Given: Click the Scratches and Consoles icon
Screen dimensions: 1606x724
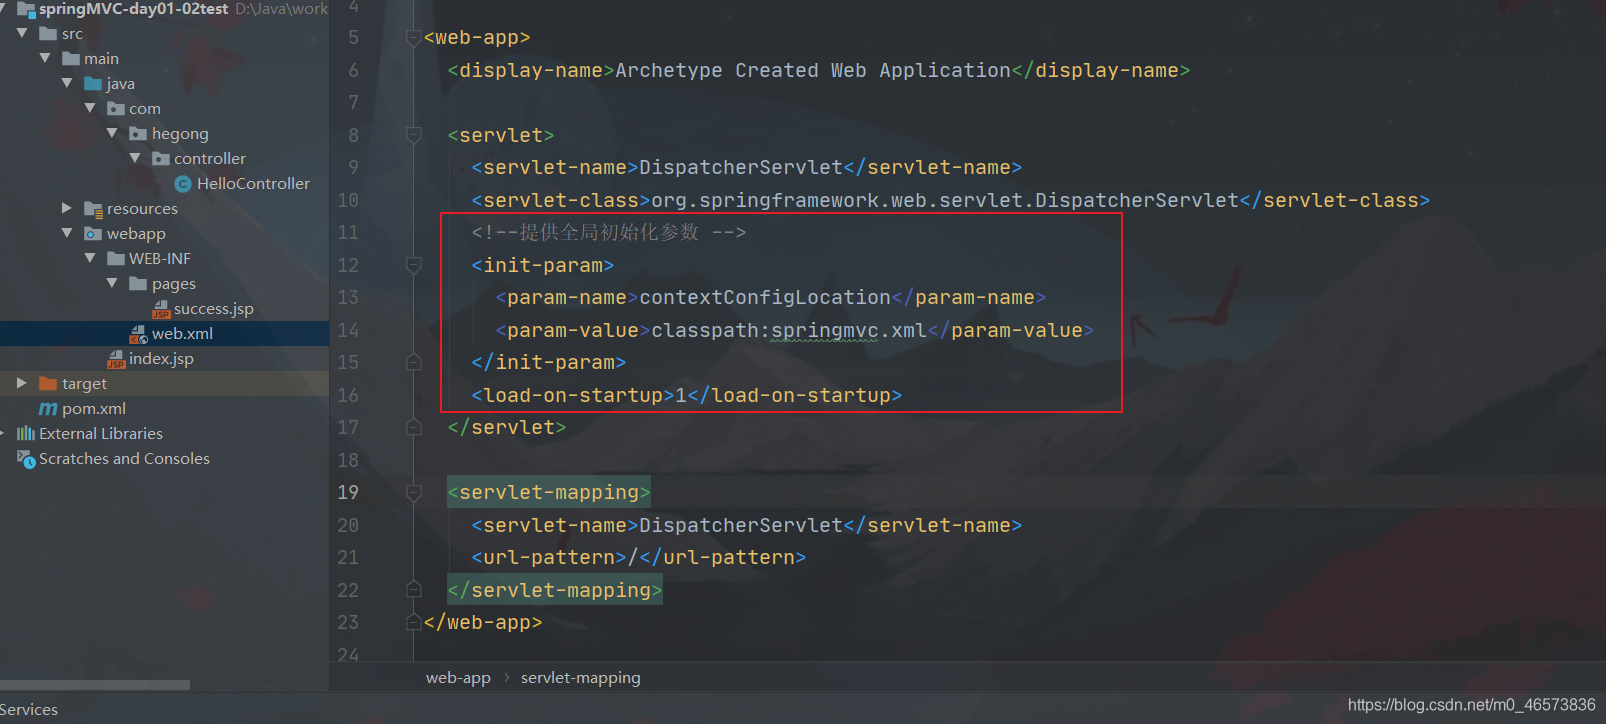Looking at the screenshot, I should pos(26,458).
